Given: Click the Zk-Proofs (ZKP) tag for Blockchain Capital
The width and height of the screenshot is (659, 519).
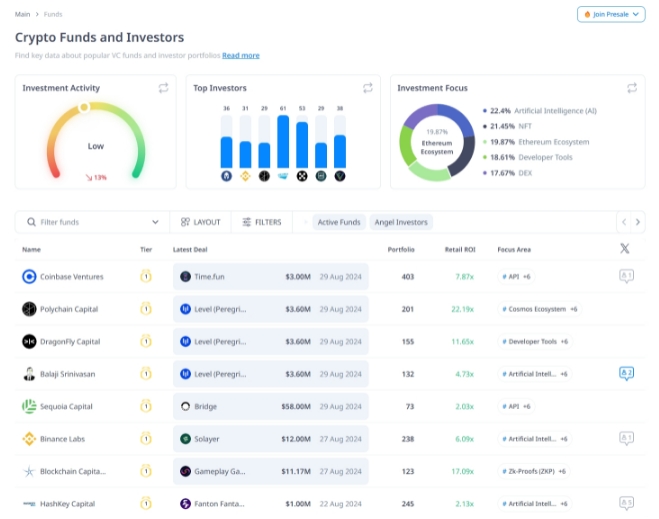Looking at the screenshot, I should 534,471.
